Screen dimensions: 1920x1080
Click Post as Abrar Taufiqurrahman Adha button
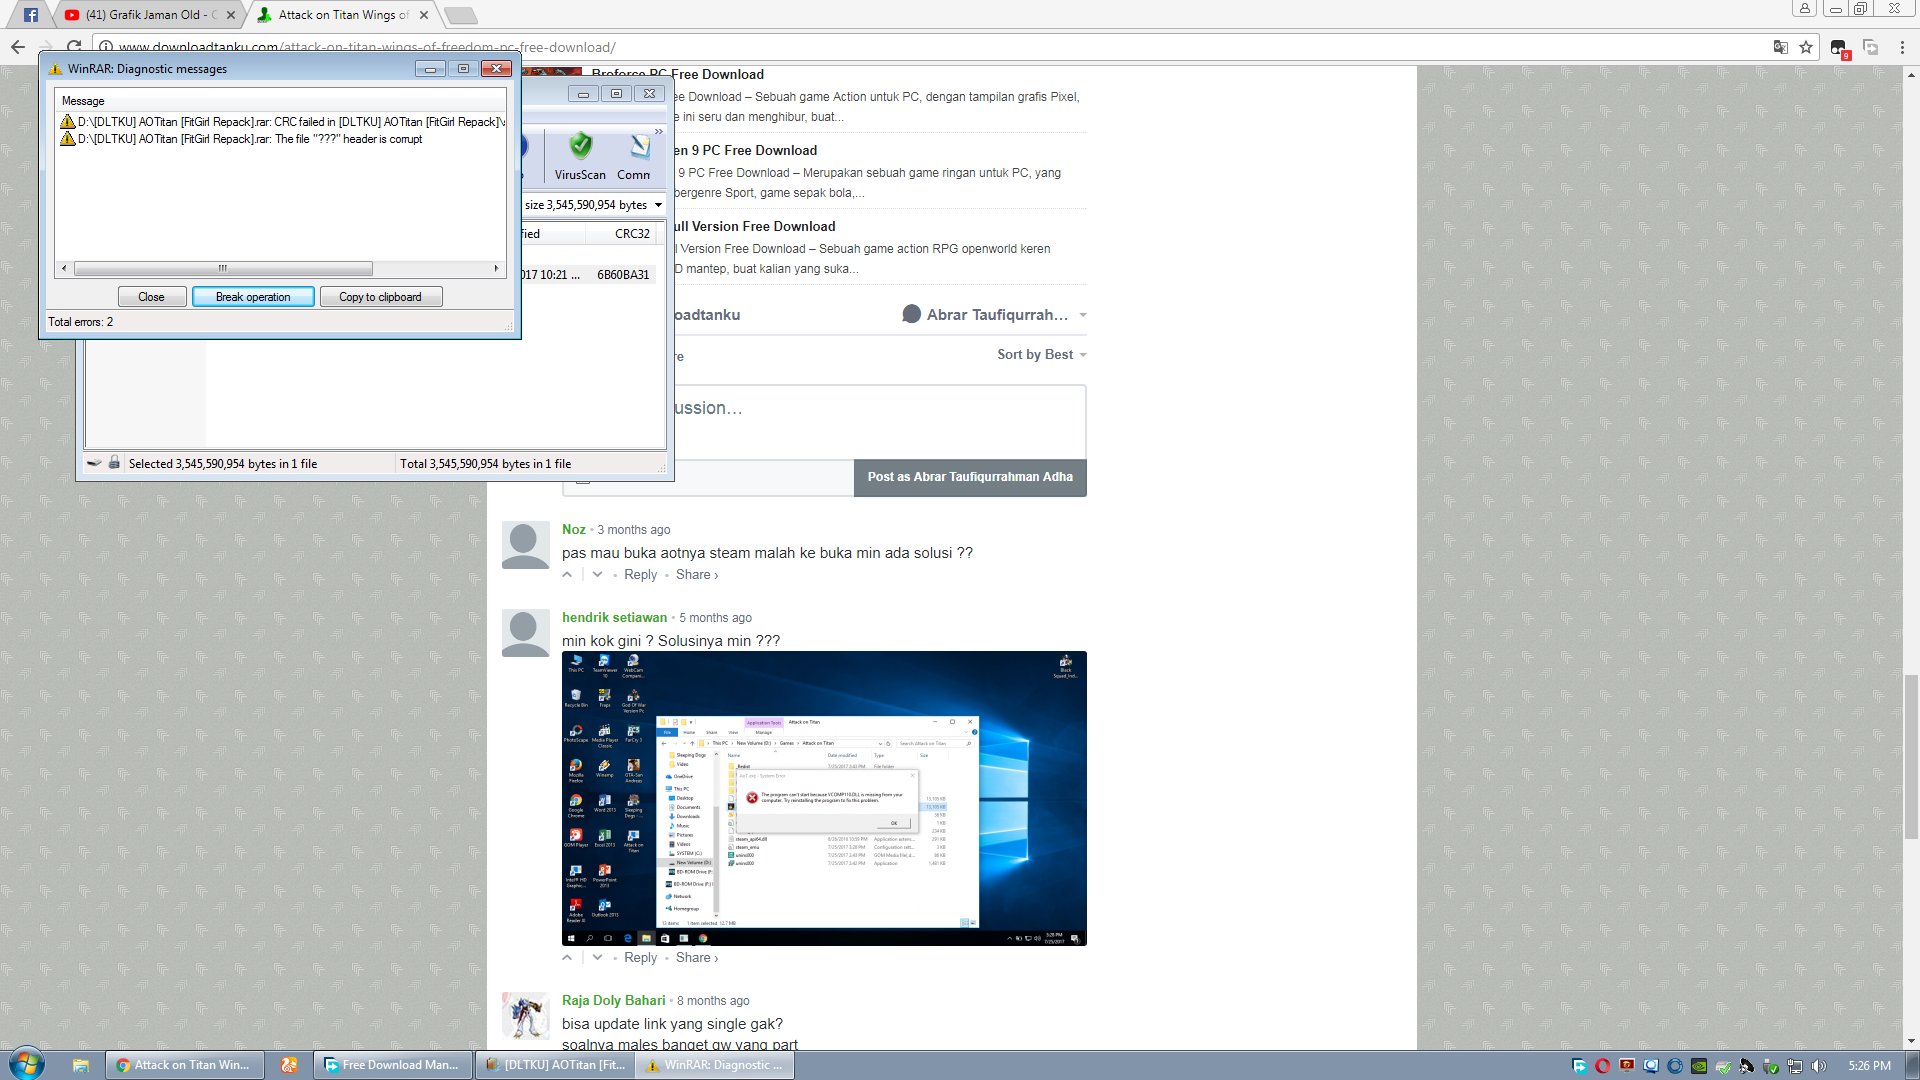pos(970,477)
